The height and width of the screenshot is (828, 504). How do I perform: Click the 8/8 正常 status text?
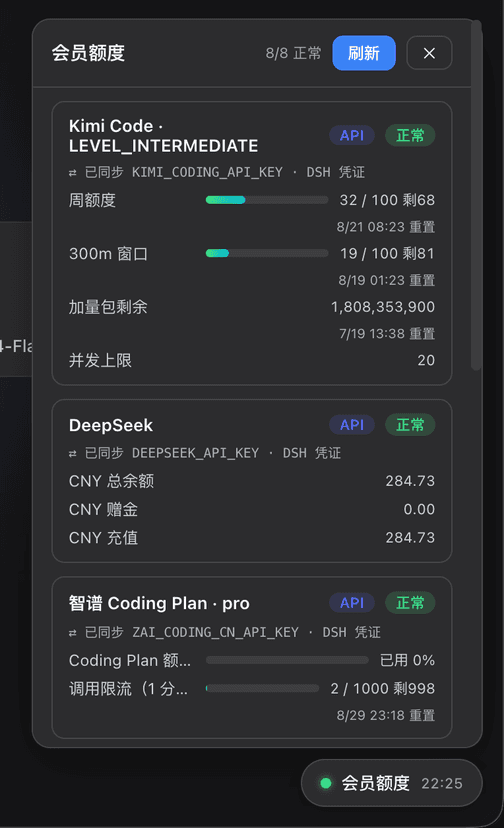point(293,53)
